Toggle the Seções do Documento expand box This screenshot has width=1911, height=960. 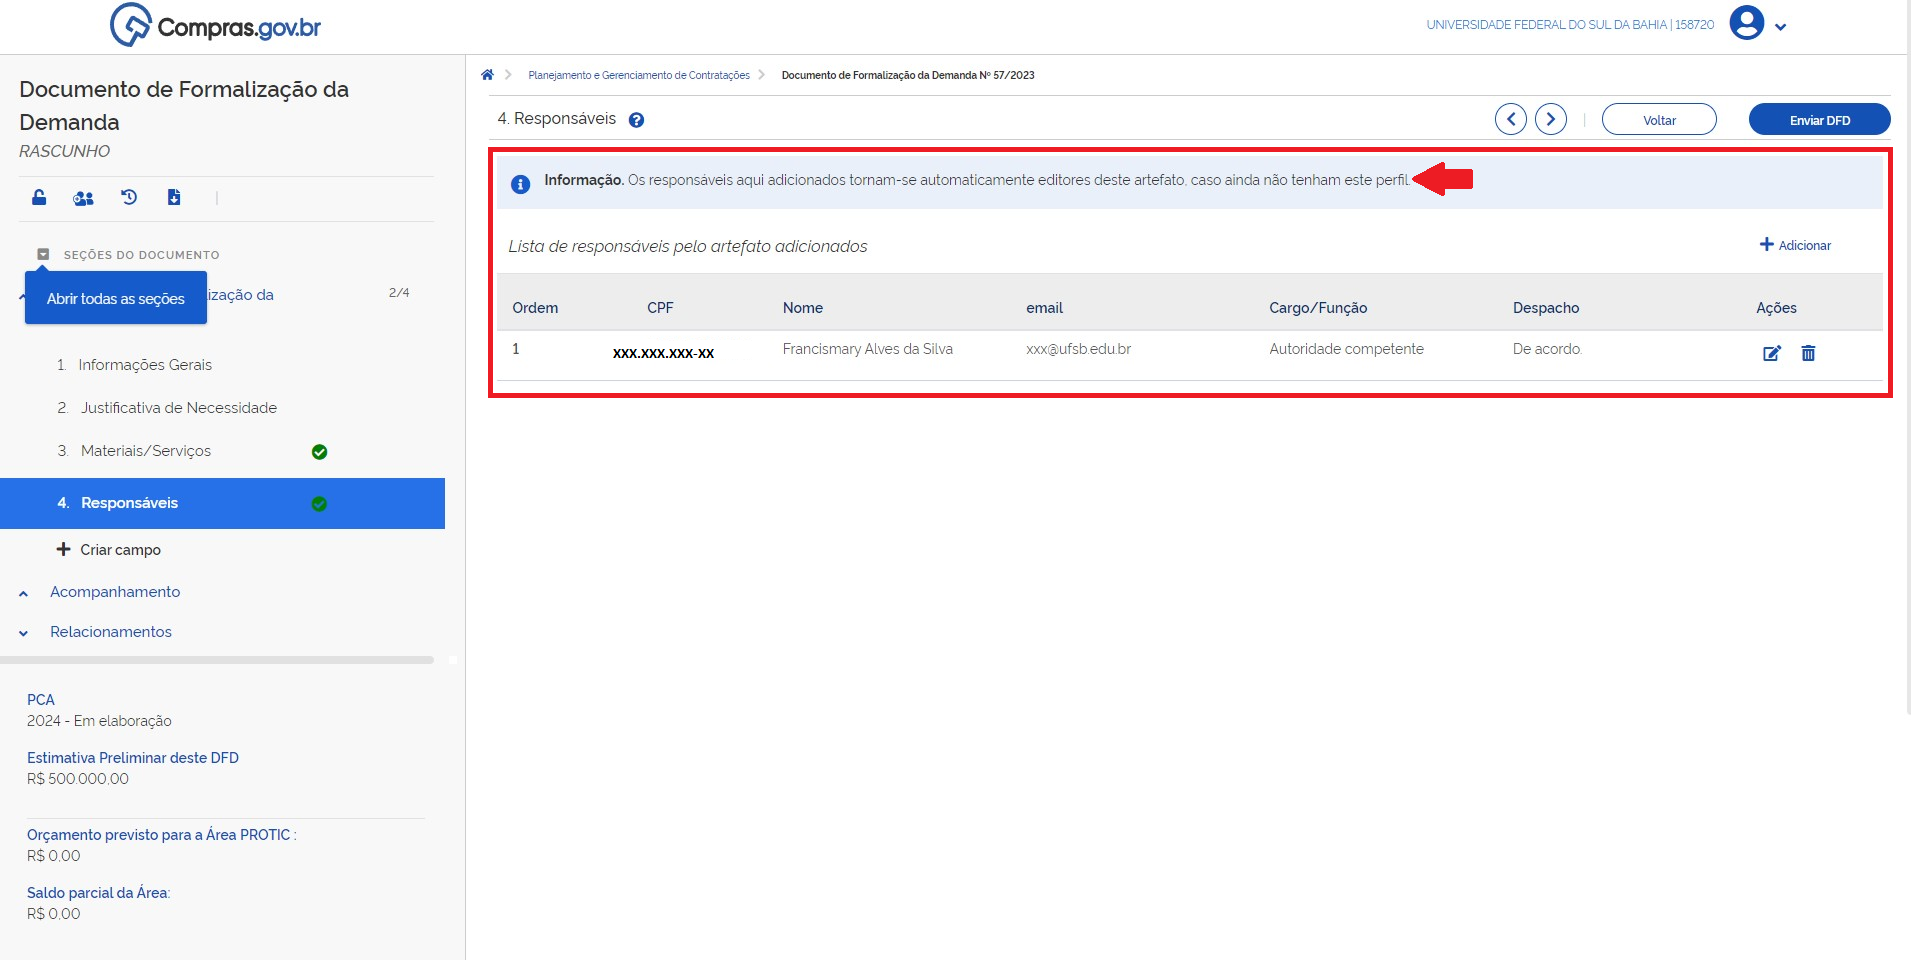point(43,254)
